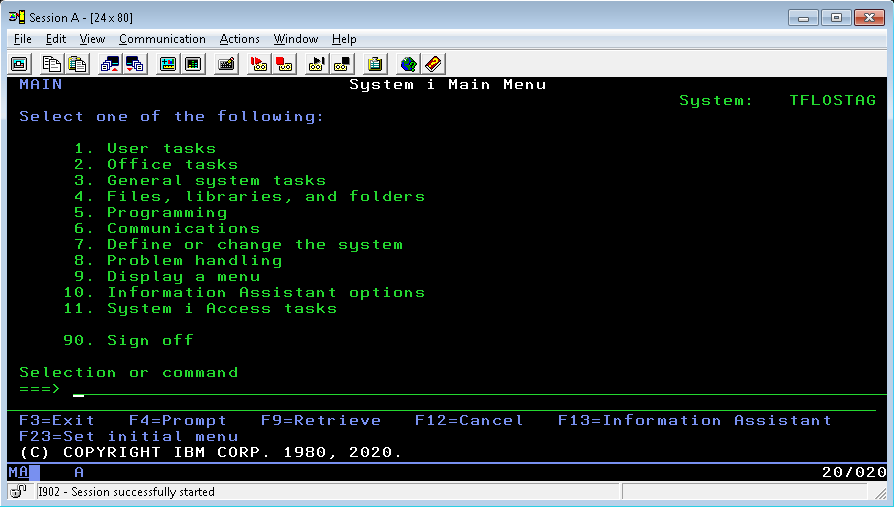Quit macro using black square cassette icon
The height and width of the screenshot is (507, 894).
342,64
